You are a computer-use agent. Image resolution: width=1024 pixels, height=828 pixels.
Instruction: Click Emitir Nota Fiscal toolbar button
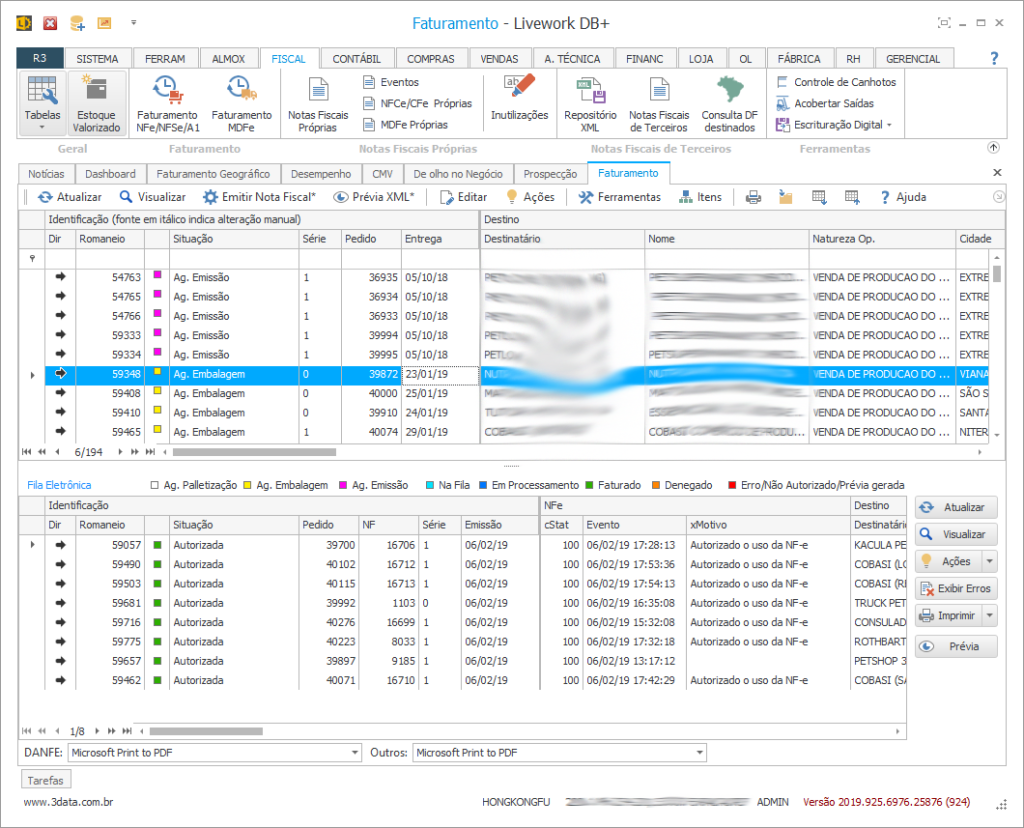(259, 197)
